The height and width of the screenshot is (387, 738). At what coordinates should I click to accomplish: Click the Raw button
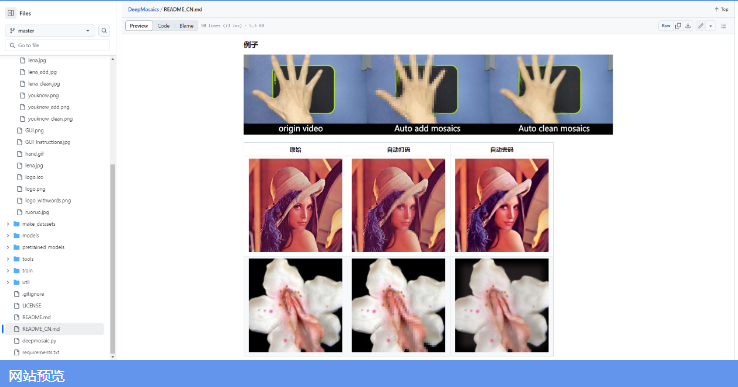(666, 26)
